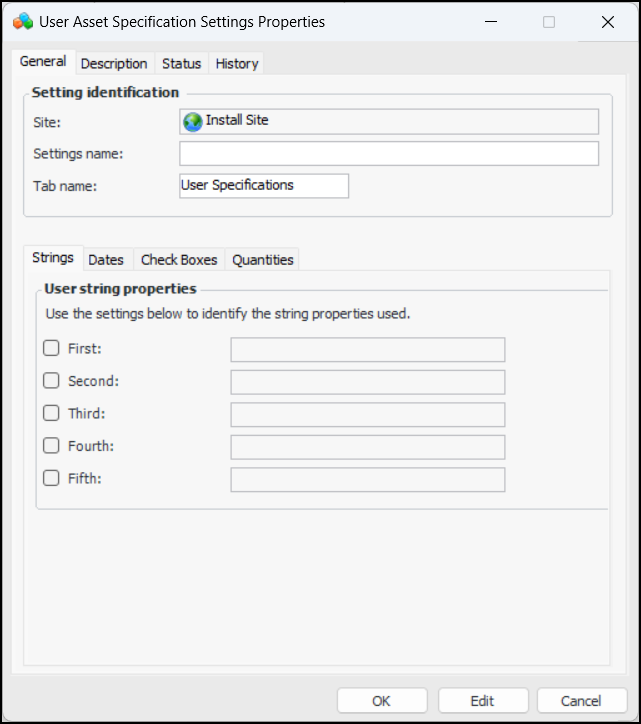Image resolution: width=641 pixels, height=724 pixels.
Task: Check the Fourth string property checkbox
Action: tap(51, 446)
